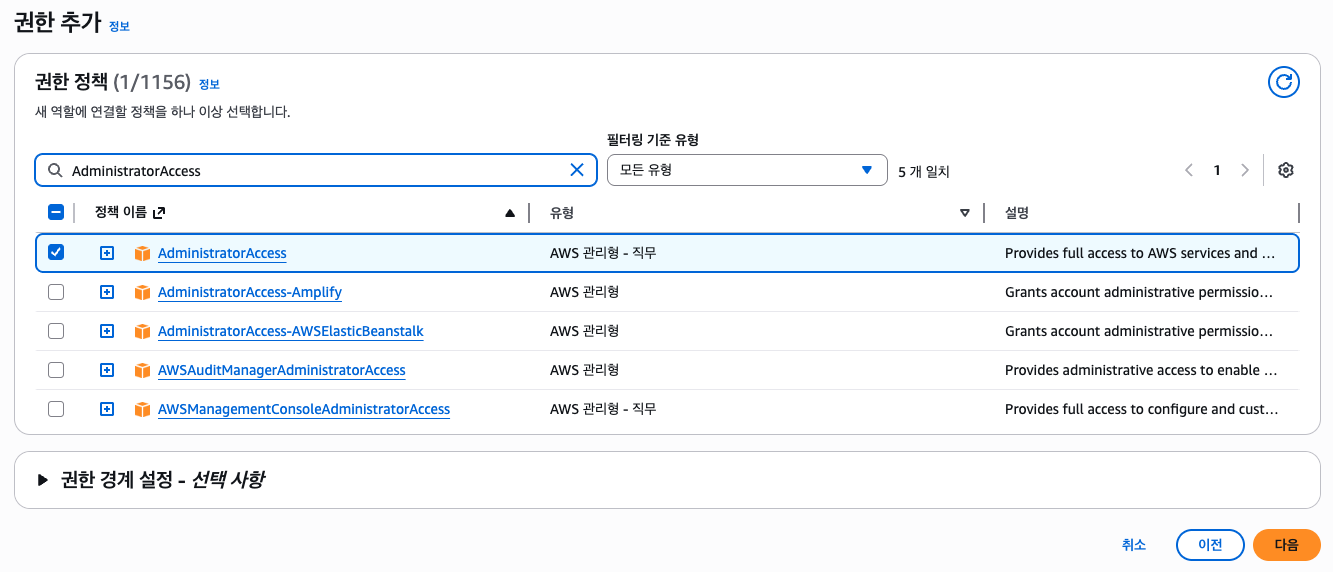Click the search magnifier icon
1333x572 pixels.
tap(55, 170)
